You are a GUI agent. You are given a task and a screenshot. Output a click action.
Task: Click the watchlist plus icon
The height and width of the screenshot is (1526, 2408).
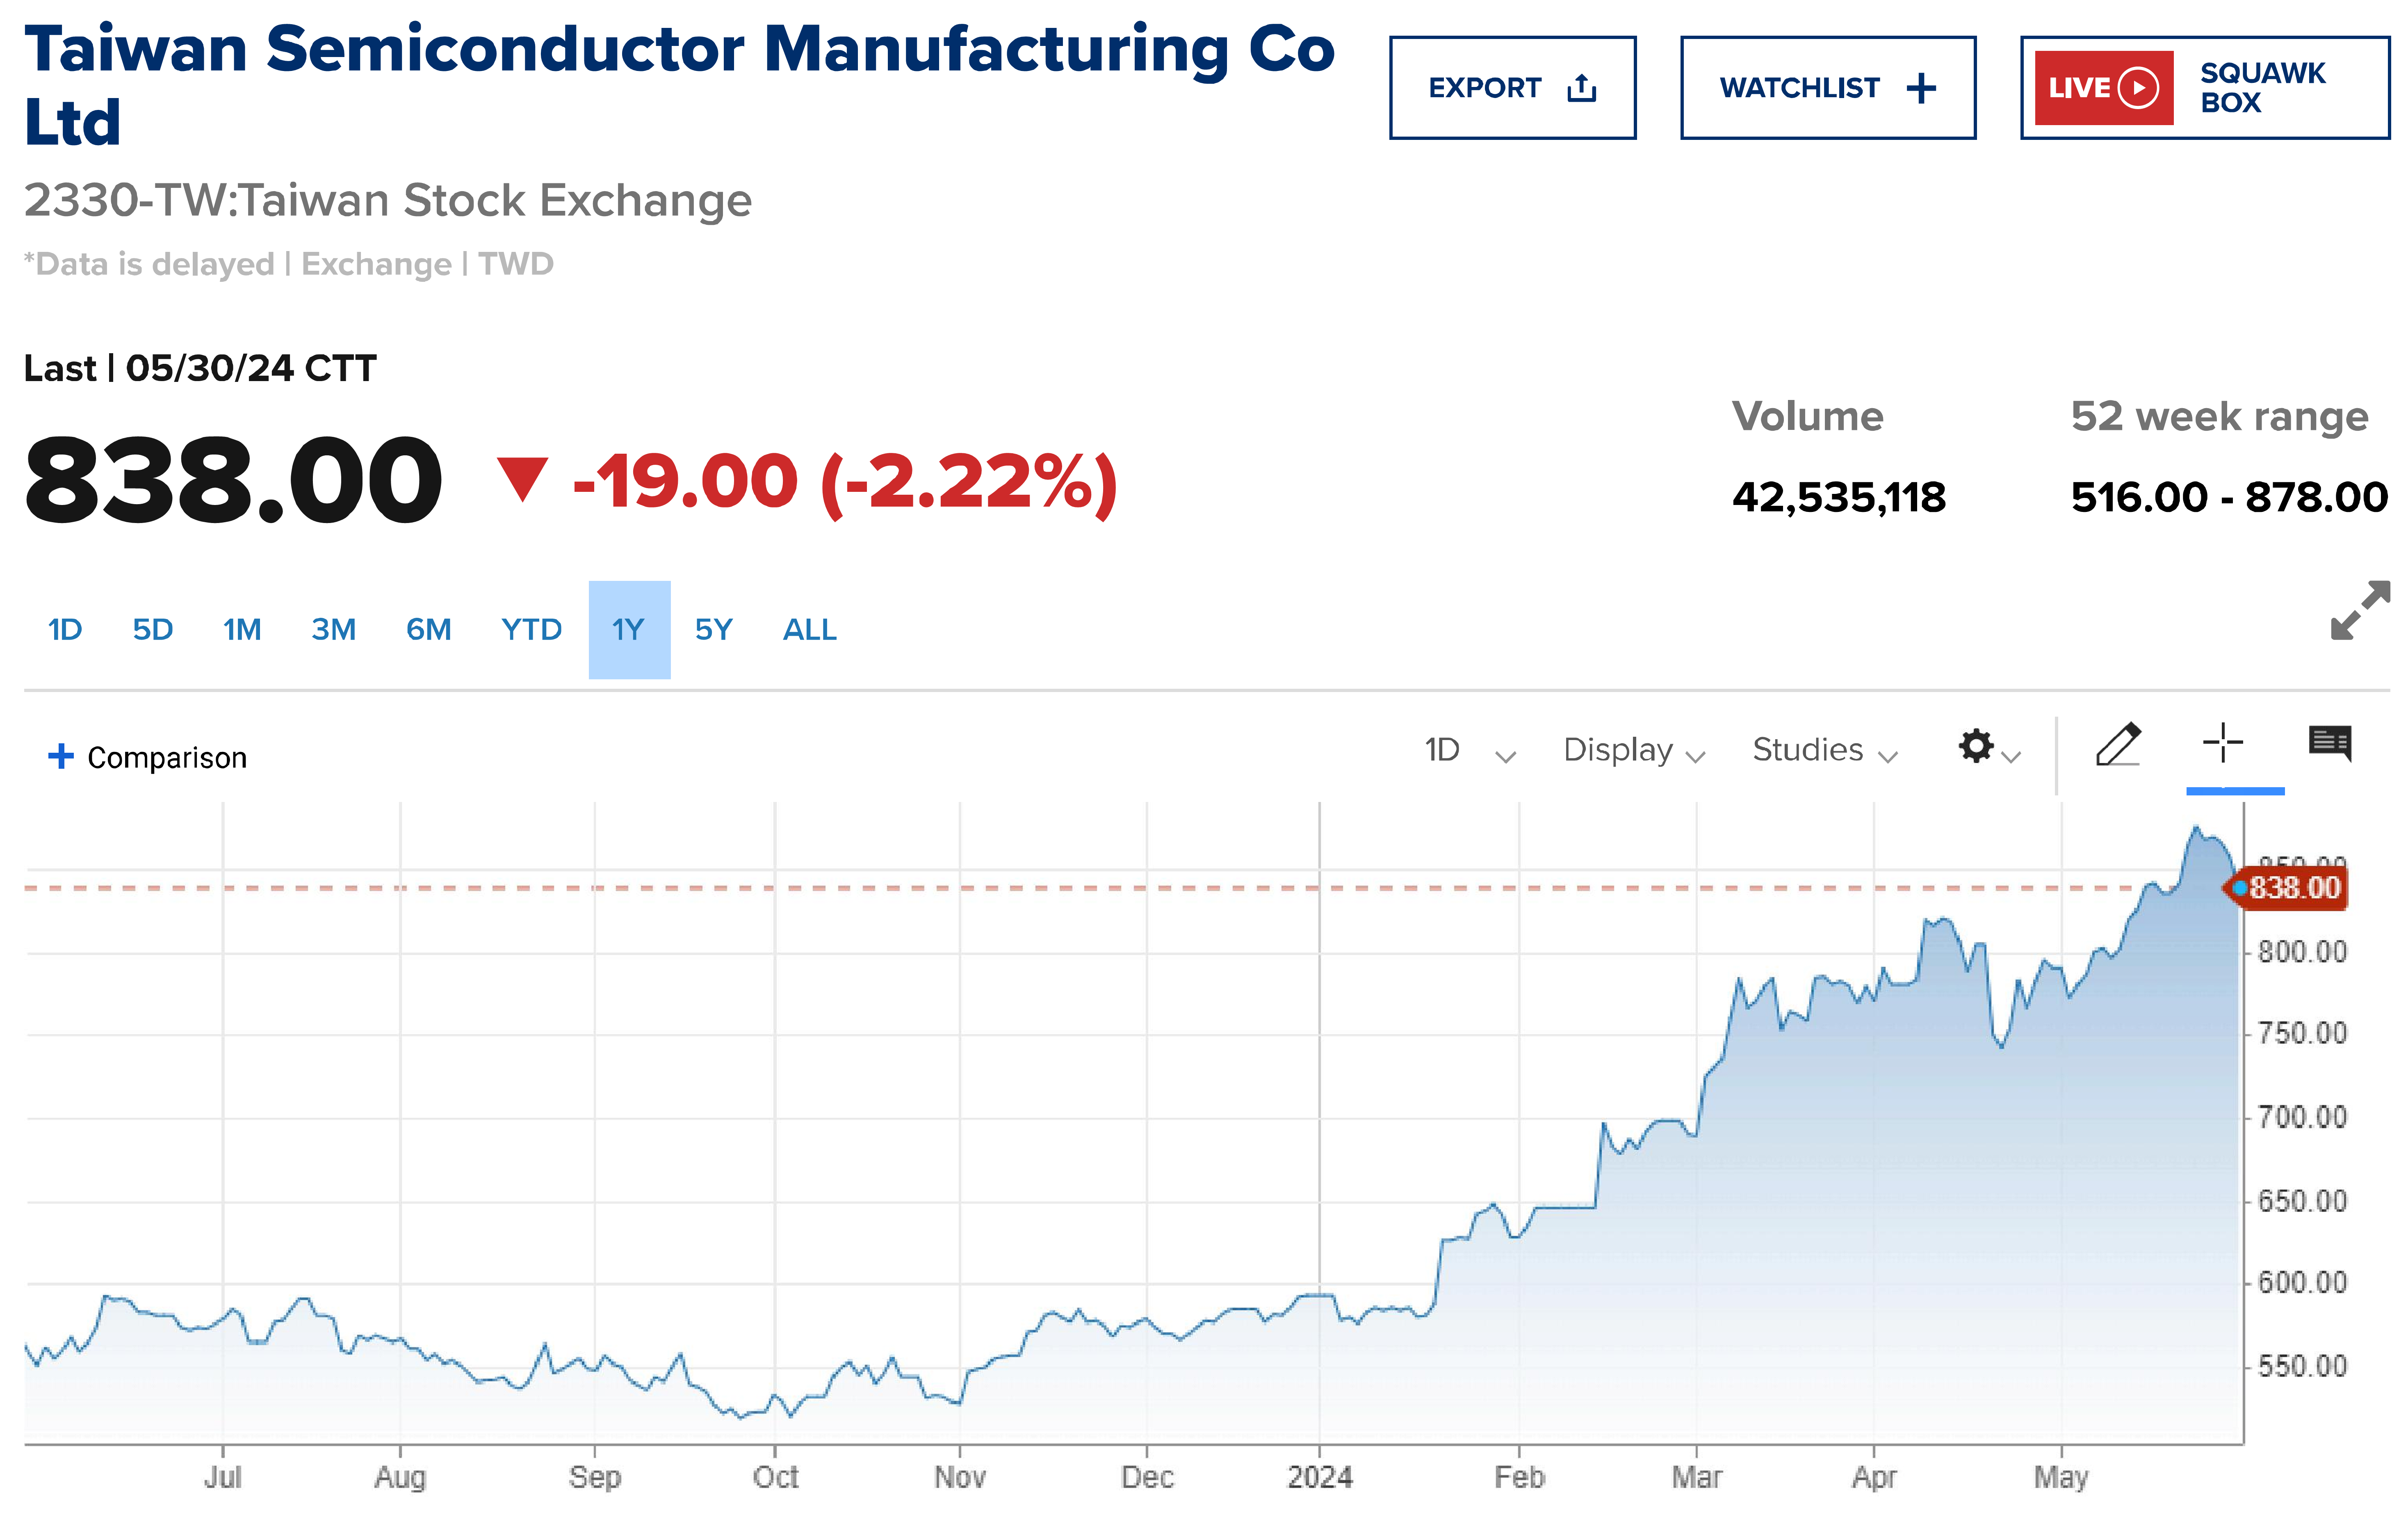tap(1920, 88)
